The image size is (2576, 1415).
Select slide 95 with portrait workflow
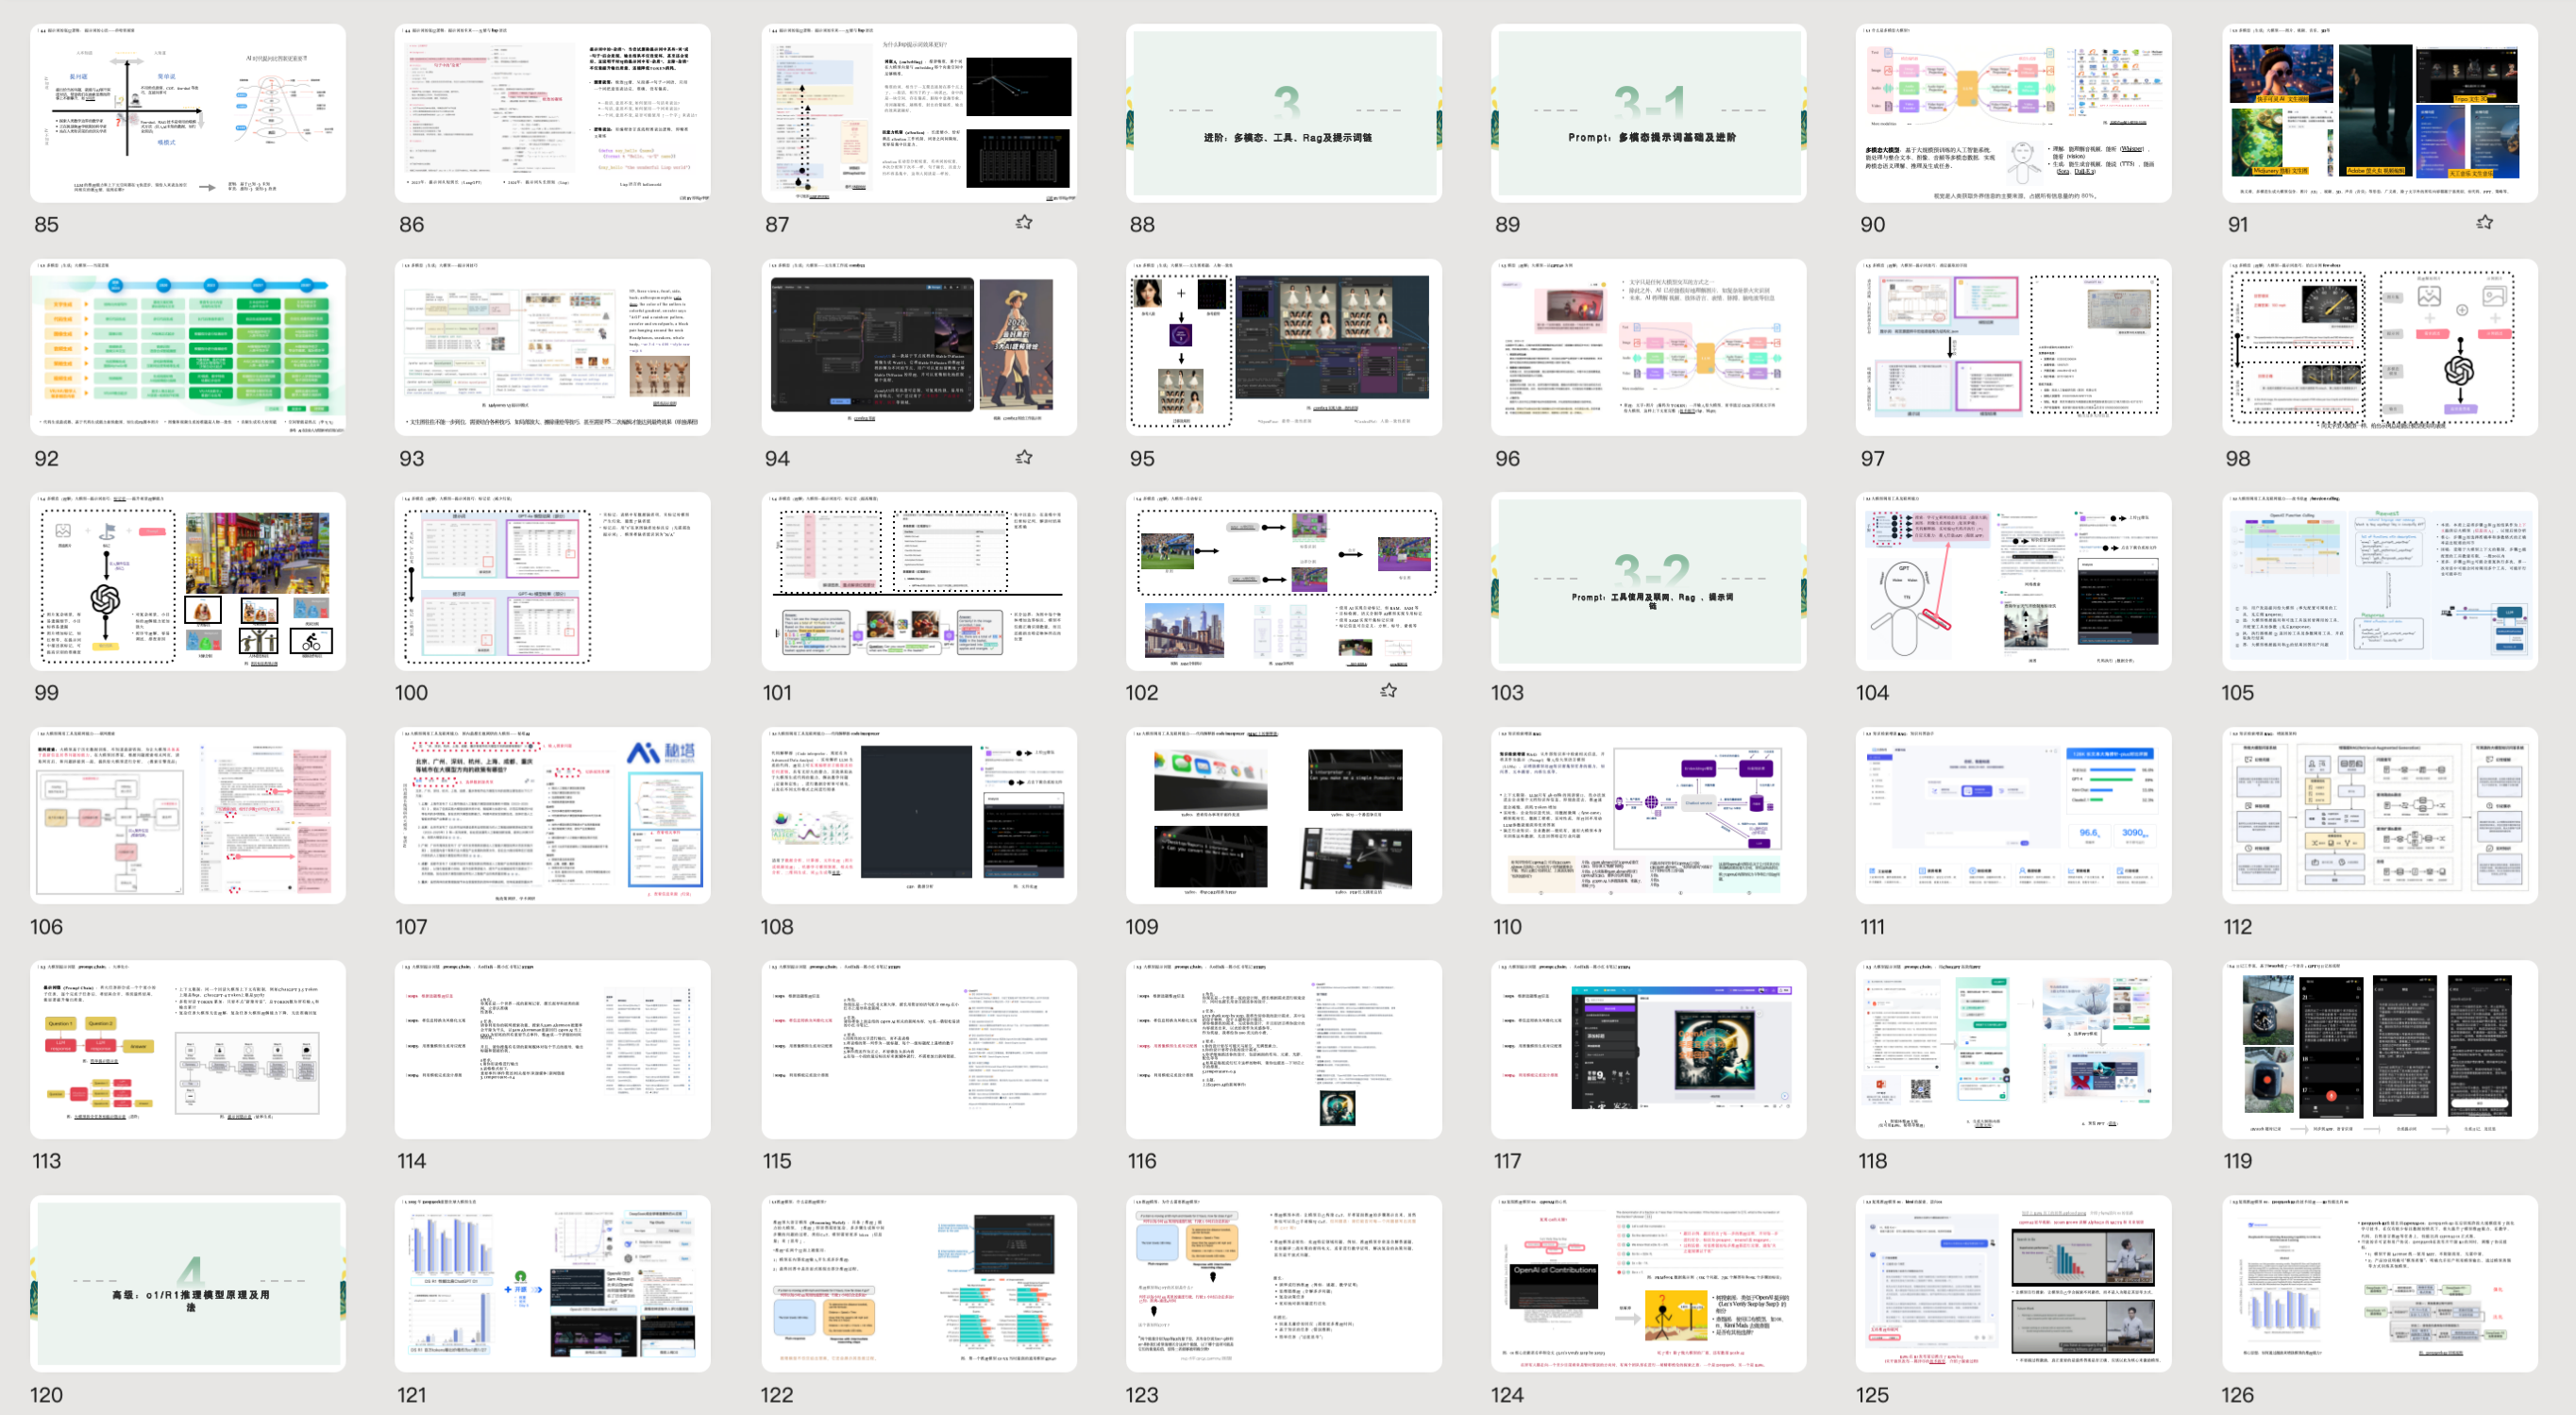tap(1283, 347)
